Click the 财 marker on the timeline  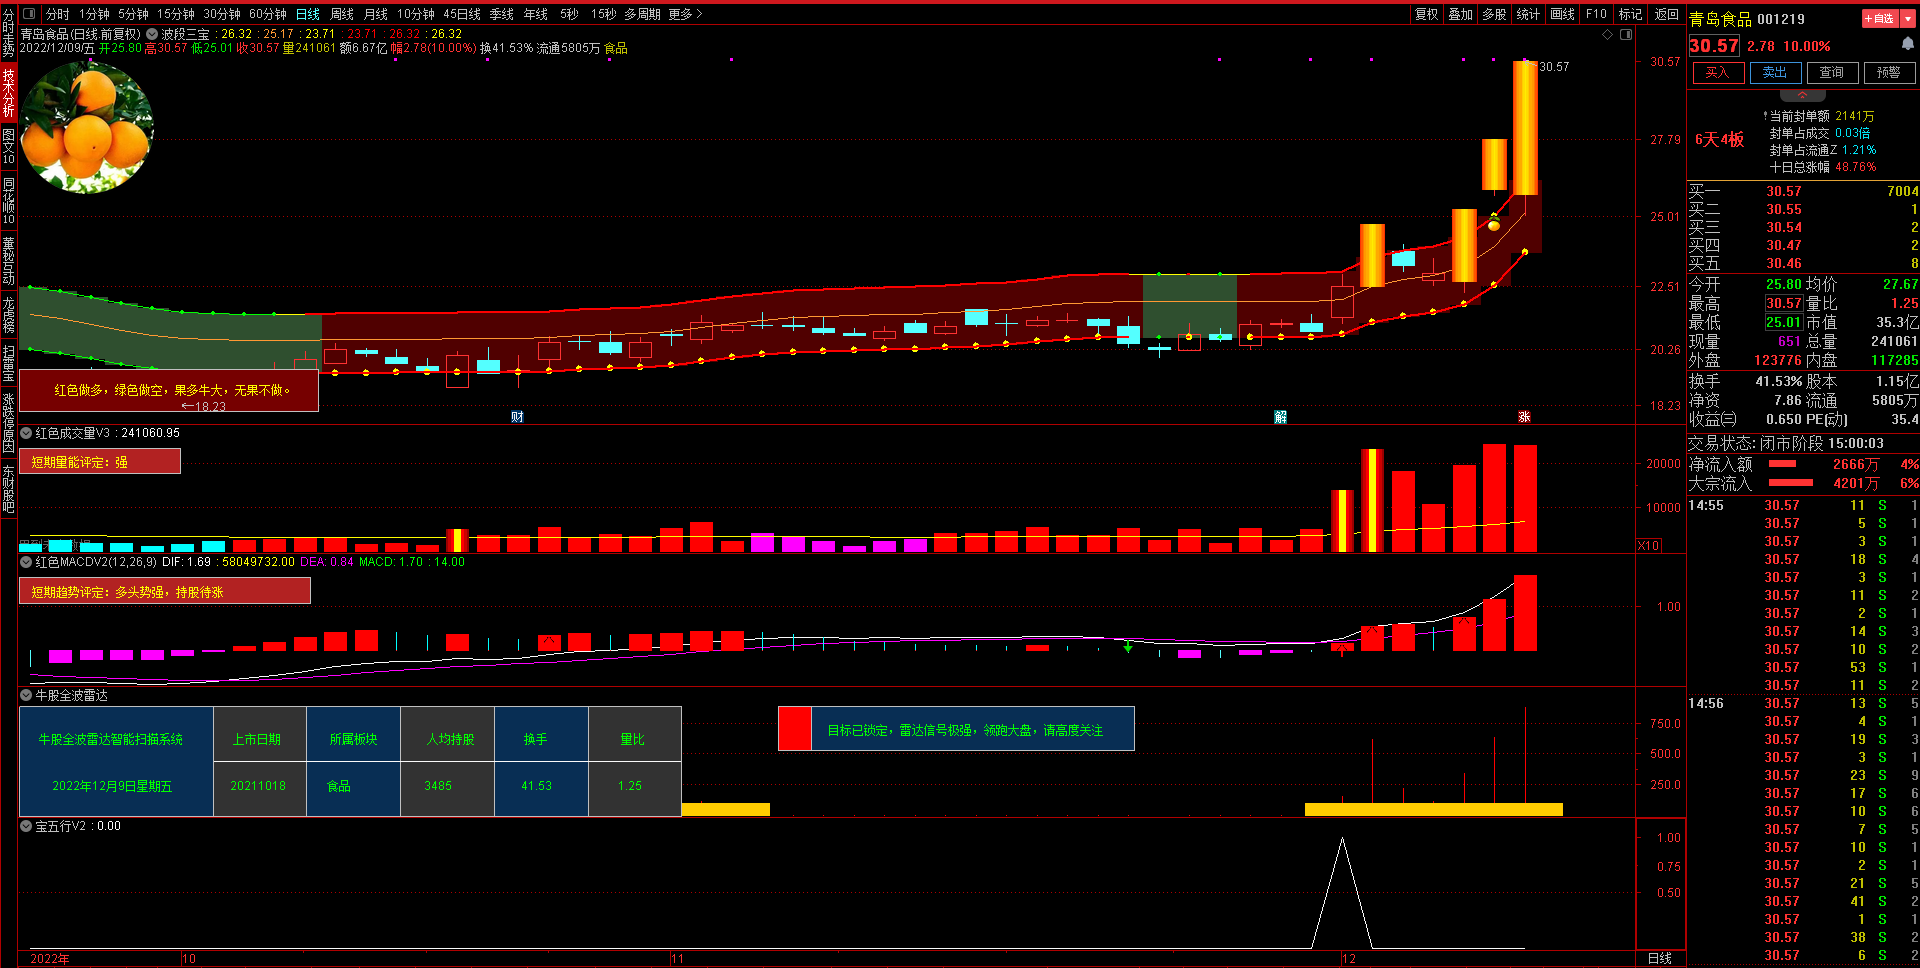[x=517, y=417]
